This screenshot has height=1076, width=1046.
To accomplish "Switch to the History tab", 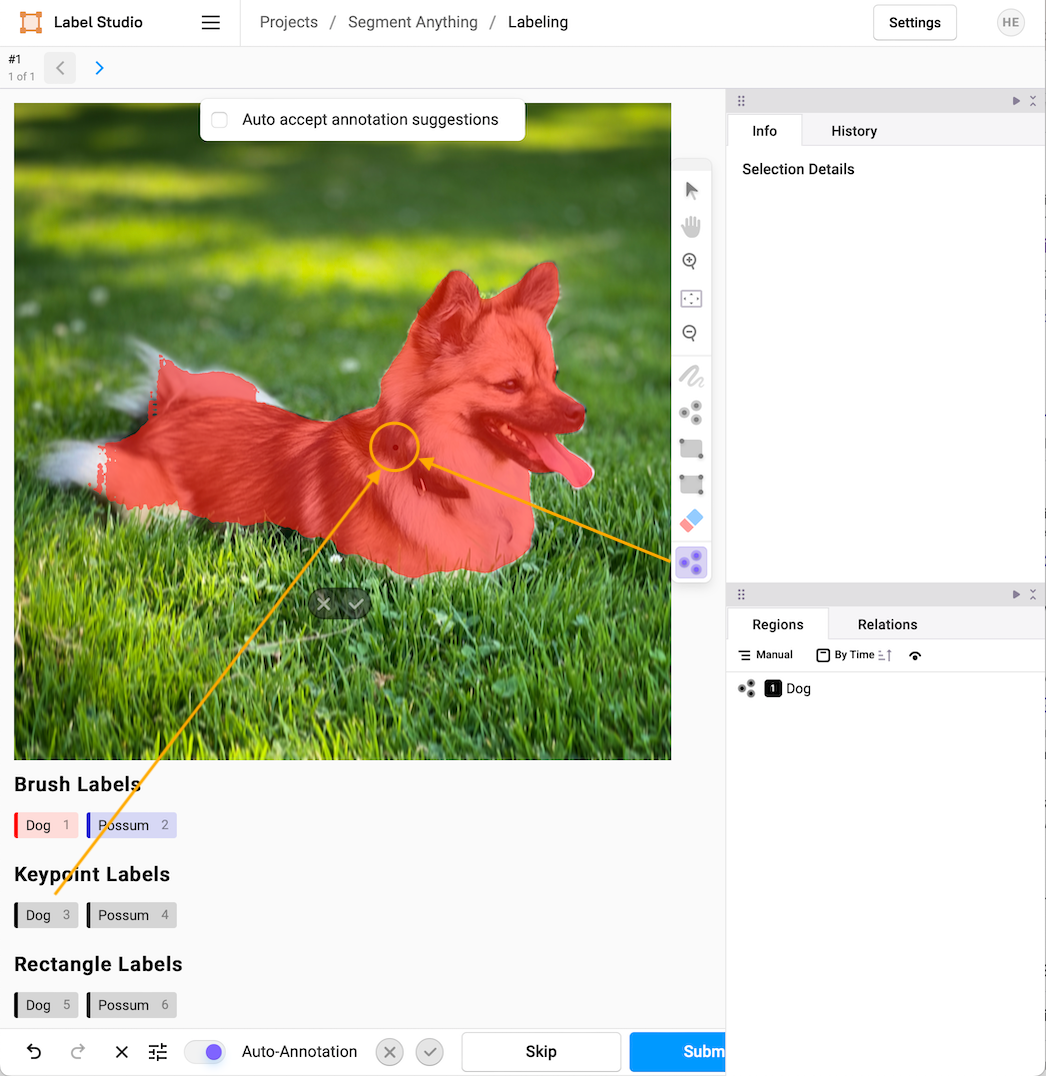I will (x=853, y=131).
